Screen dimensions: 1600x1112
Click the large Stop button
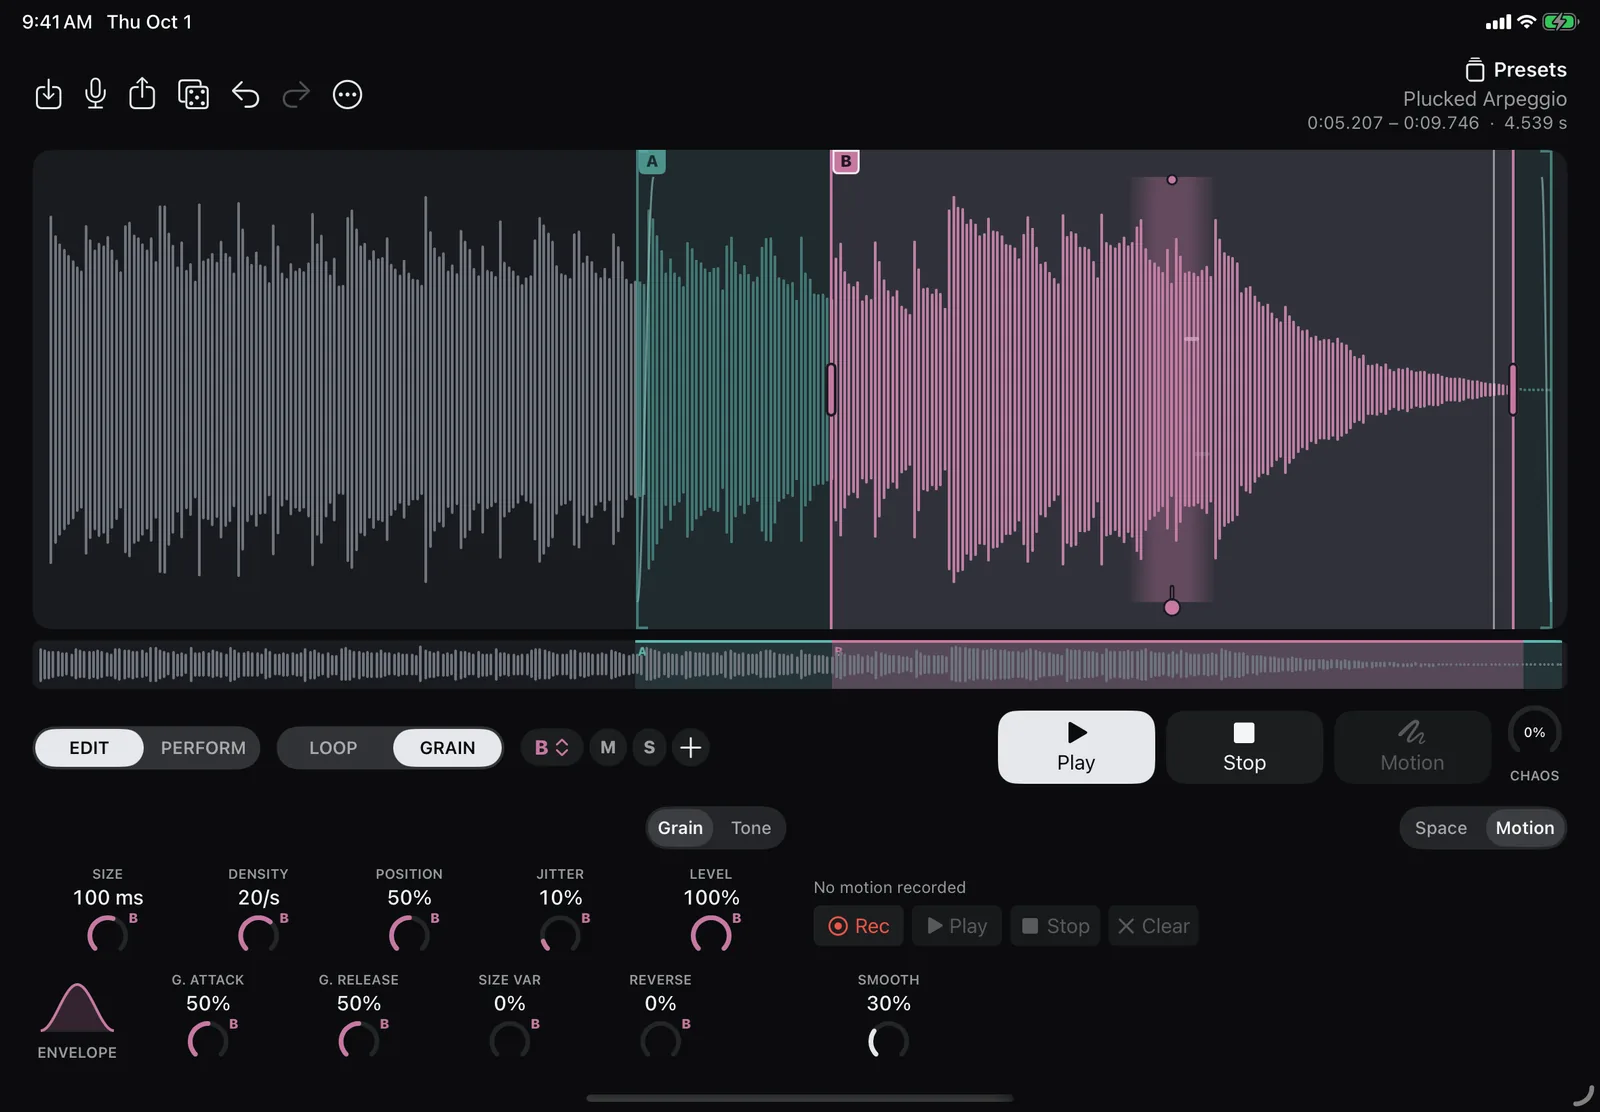pyautogui.click(x=1244, y=747)
